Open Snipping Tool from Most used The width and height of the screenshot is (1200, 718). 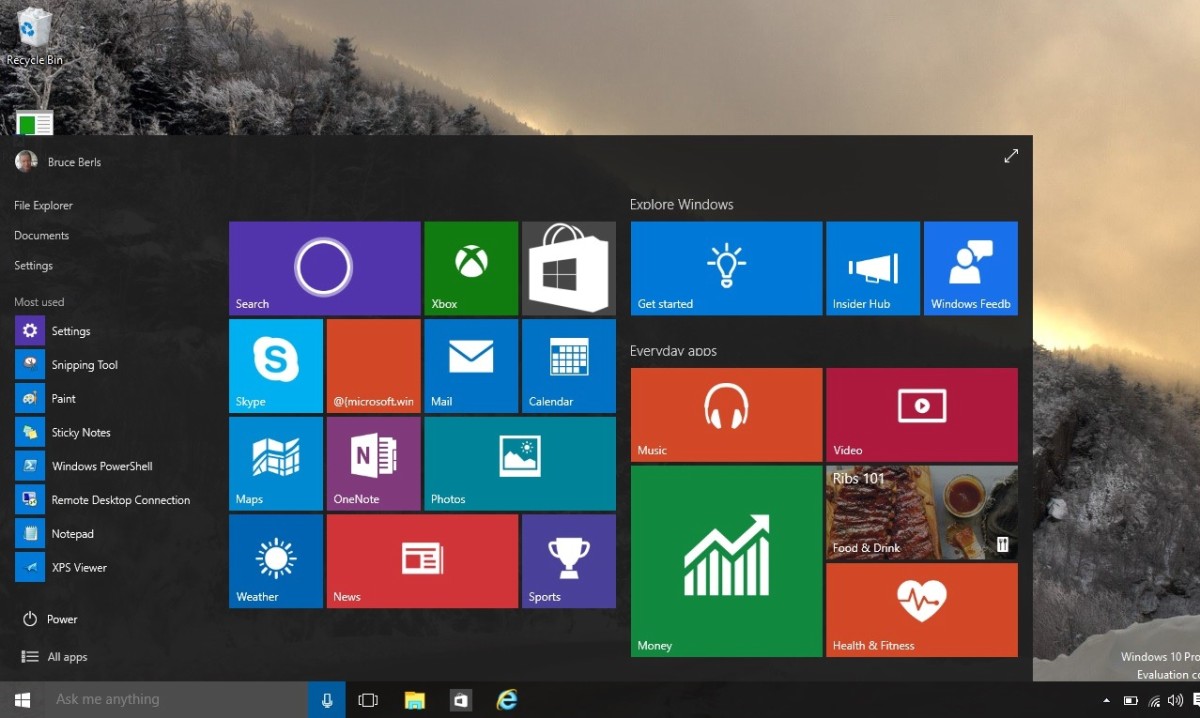click(x=84, y=365)
